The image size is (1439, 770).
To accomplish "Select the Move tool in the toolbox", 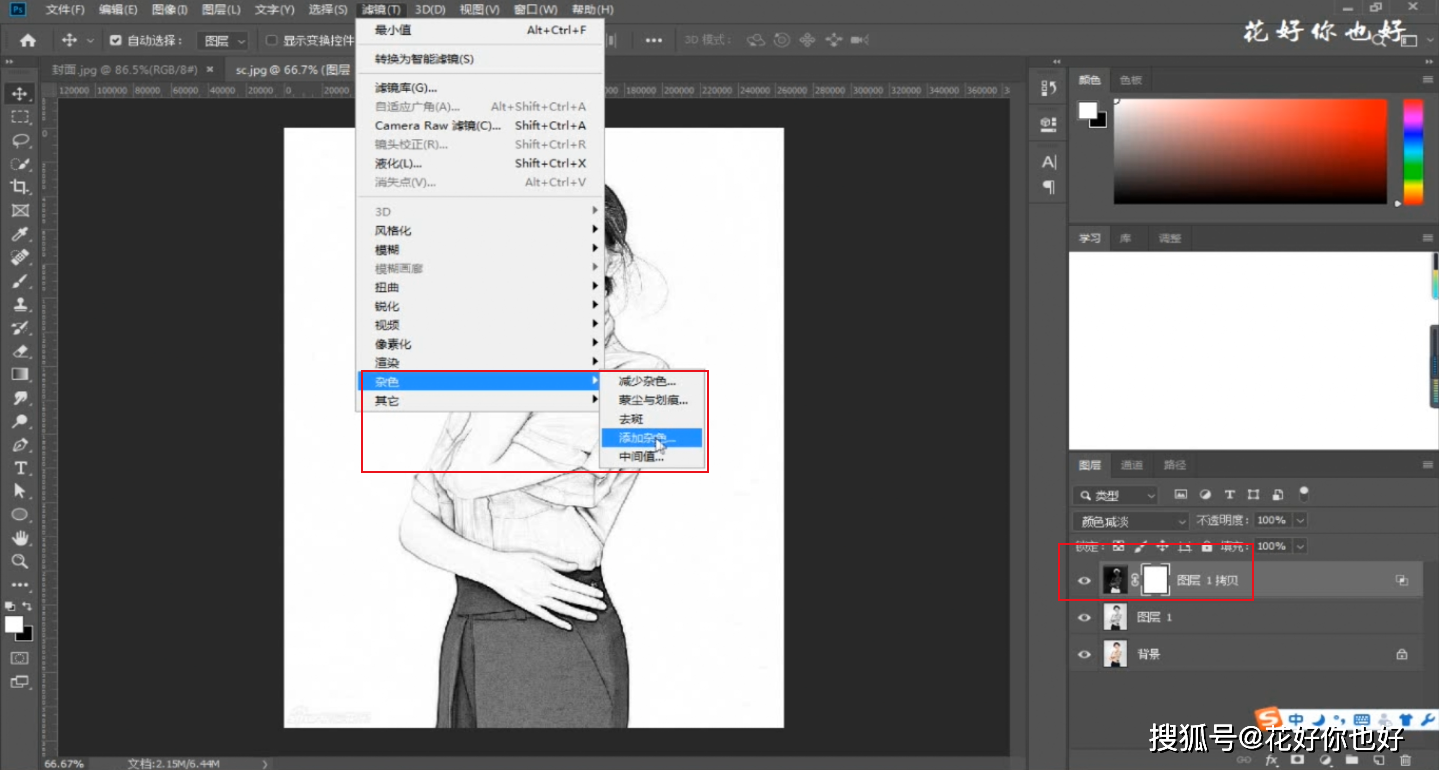I will [20, 94].
